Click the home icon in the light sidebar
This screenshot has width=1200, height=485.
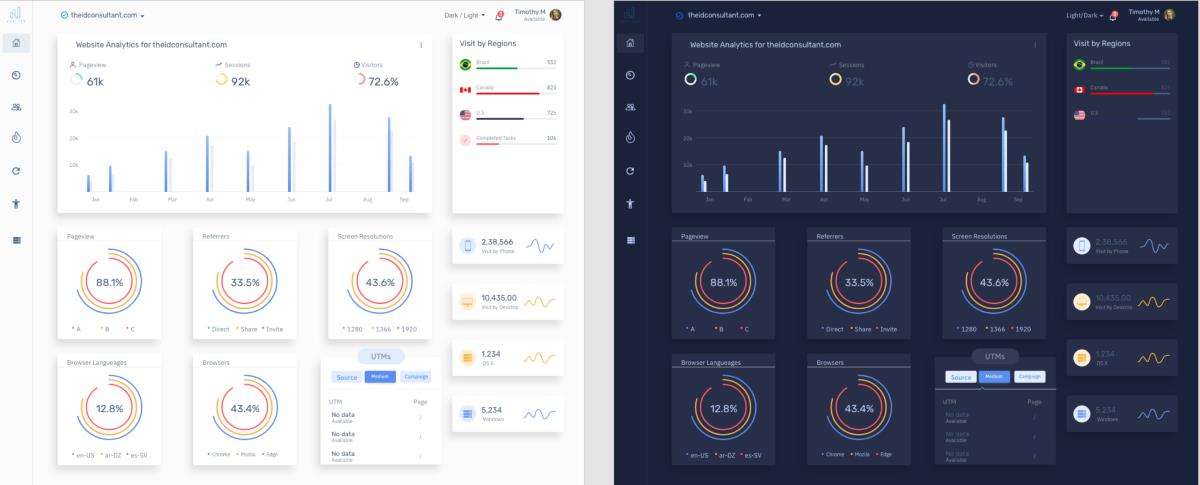17,42
